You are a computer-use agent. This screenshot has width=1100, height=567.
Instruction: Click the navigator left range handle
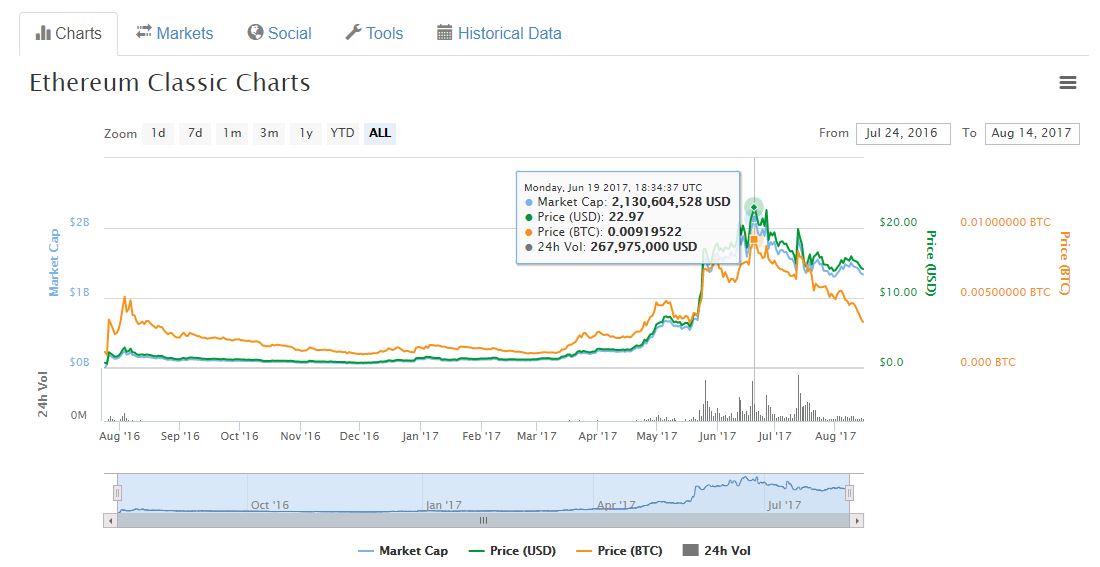[118, 493]
